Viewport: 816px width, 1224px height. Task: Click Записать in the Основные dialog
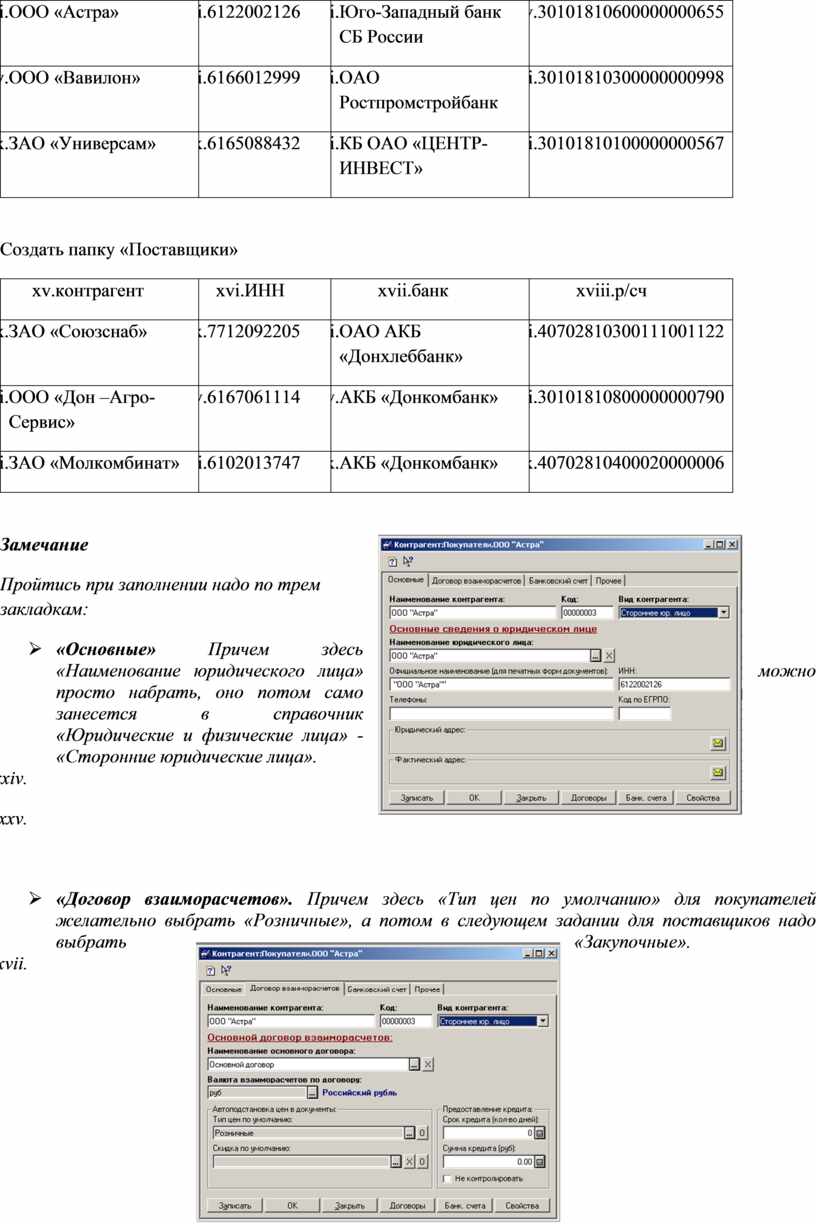(x=416, y=798)
